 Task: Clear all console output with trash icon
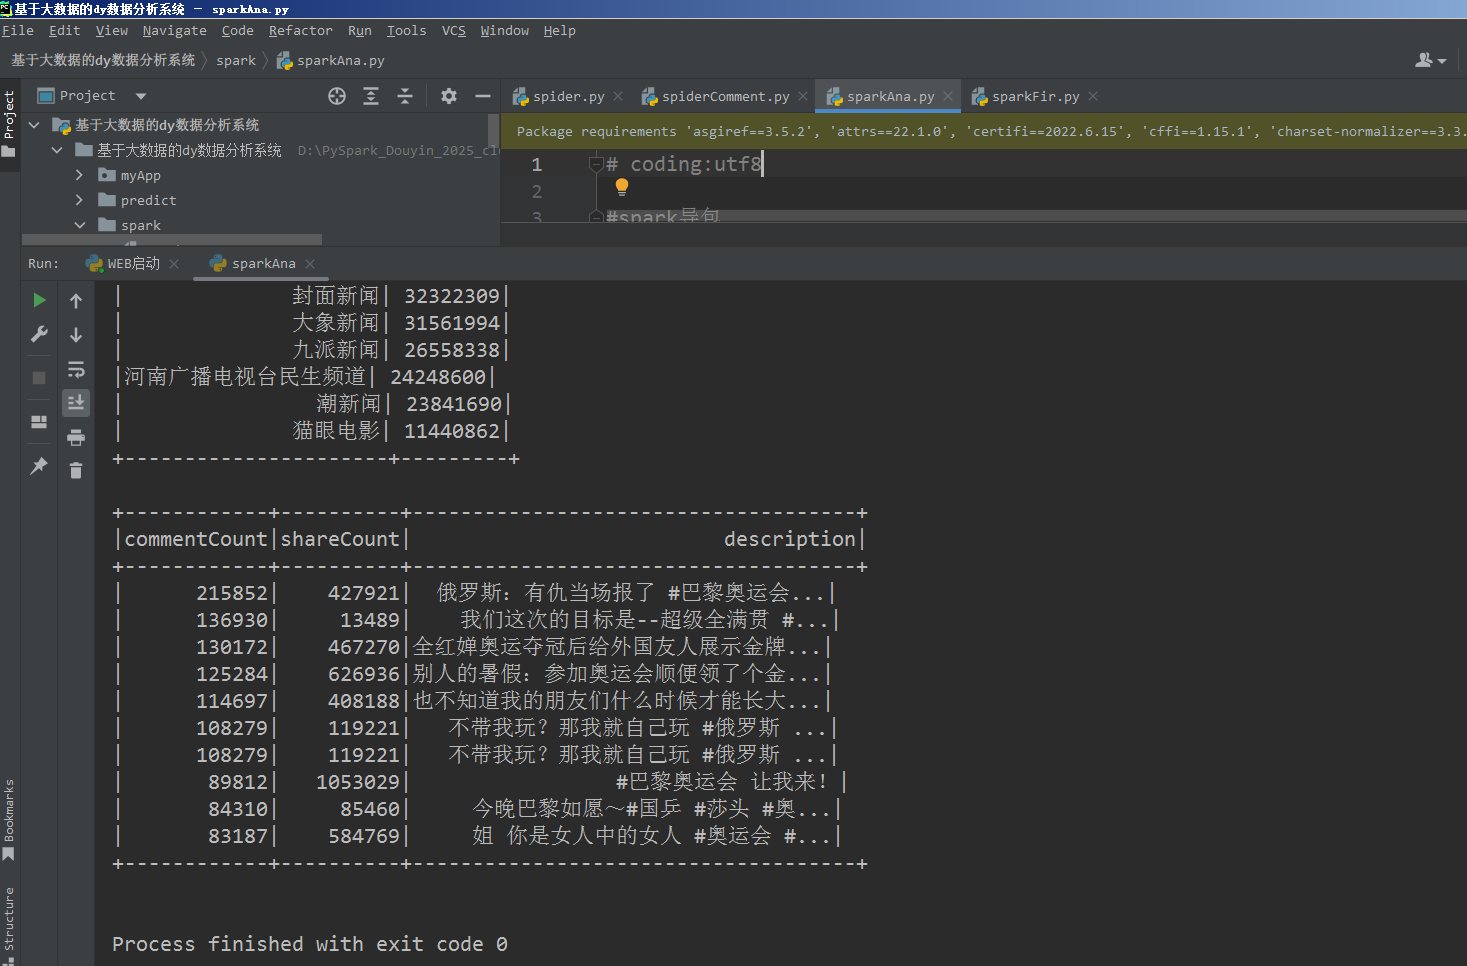pyautogui.click(x=76, y=470)
